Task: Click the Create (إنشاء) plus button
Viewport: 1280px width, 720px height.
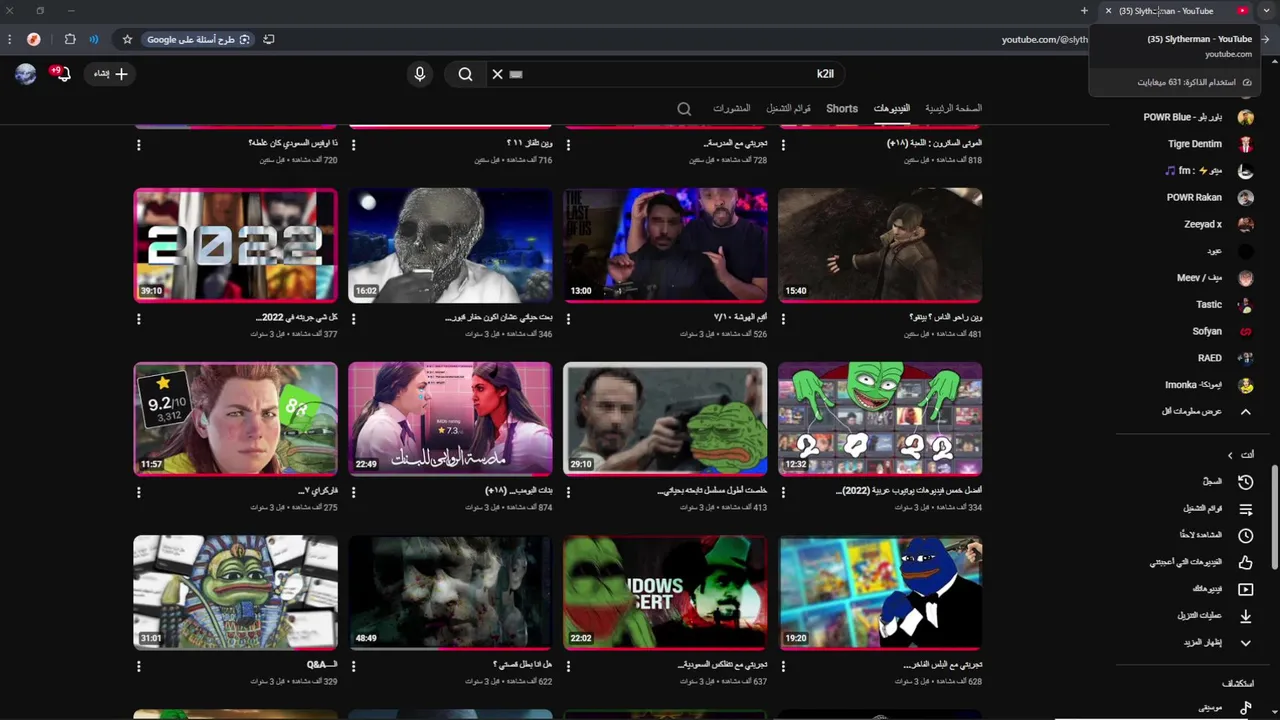Action: pos(109,74)
